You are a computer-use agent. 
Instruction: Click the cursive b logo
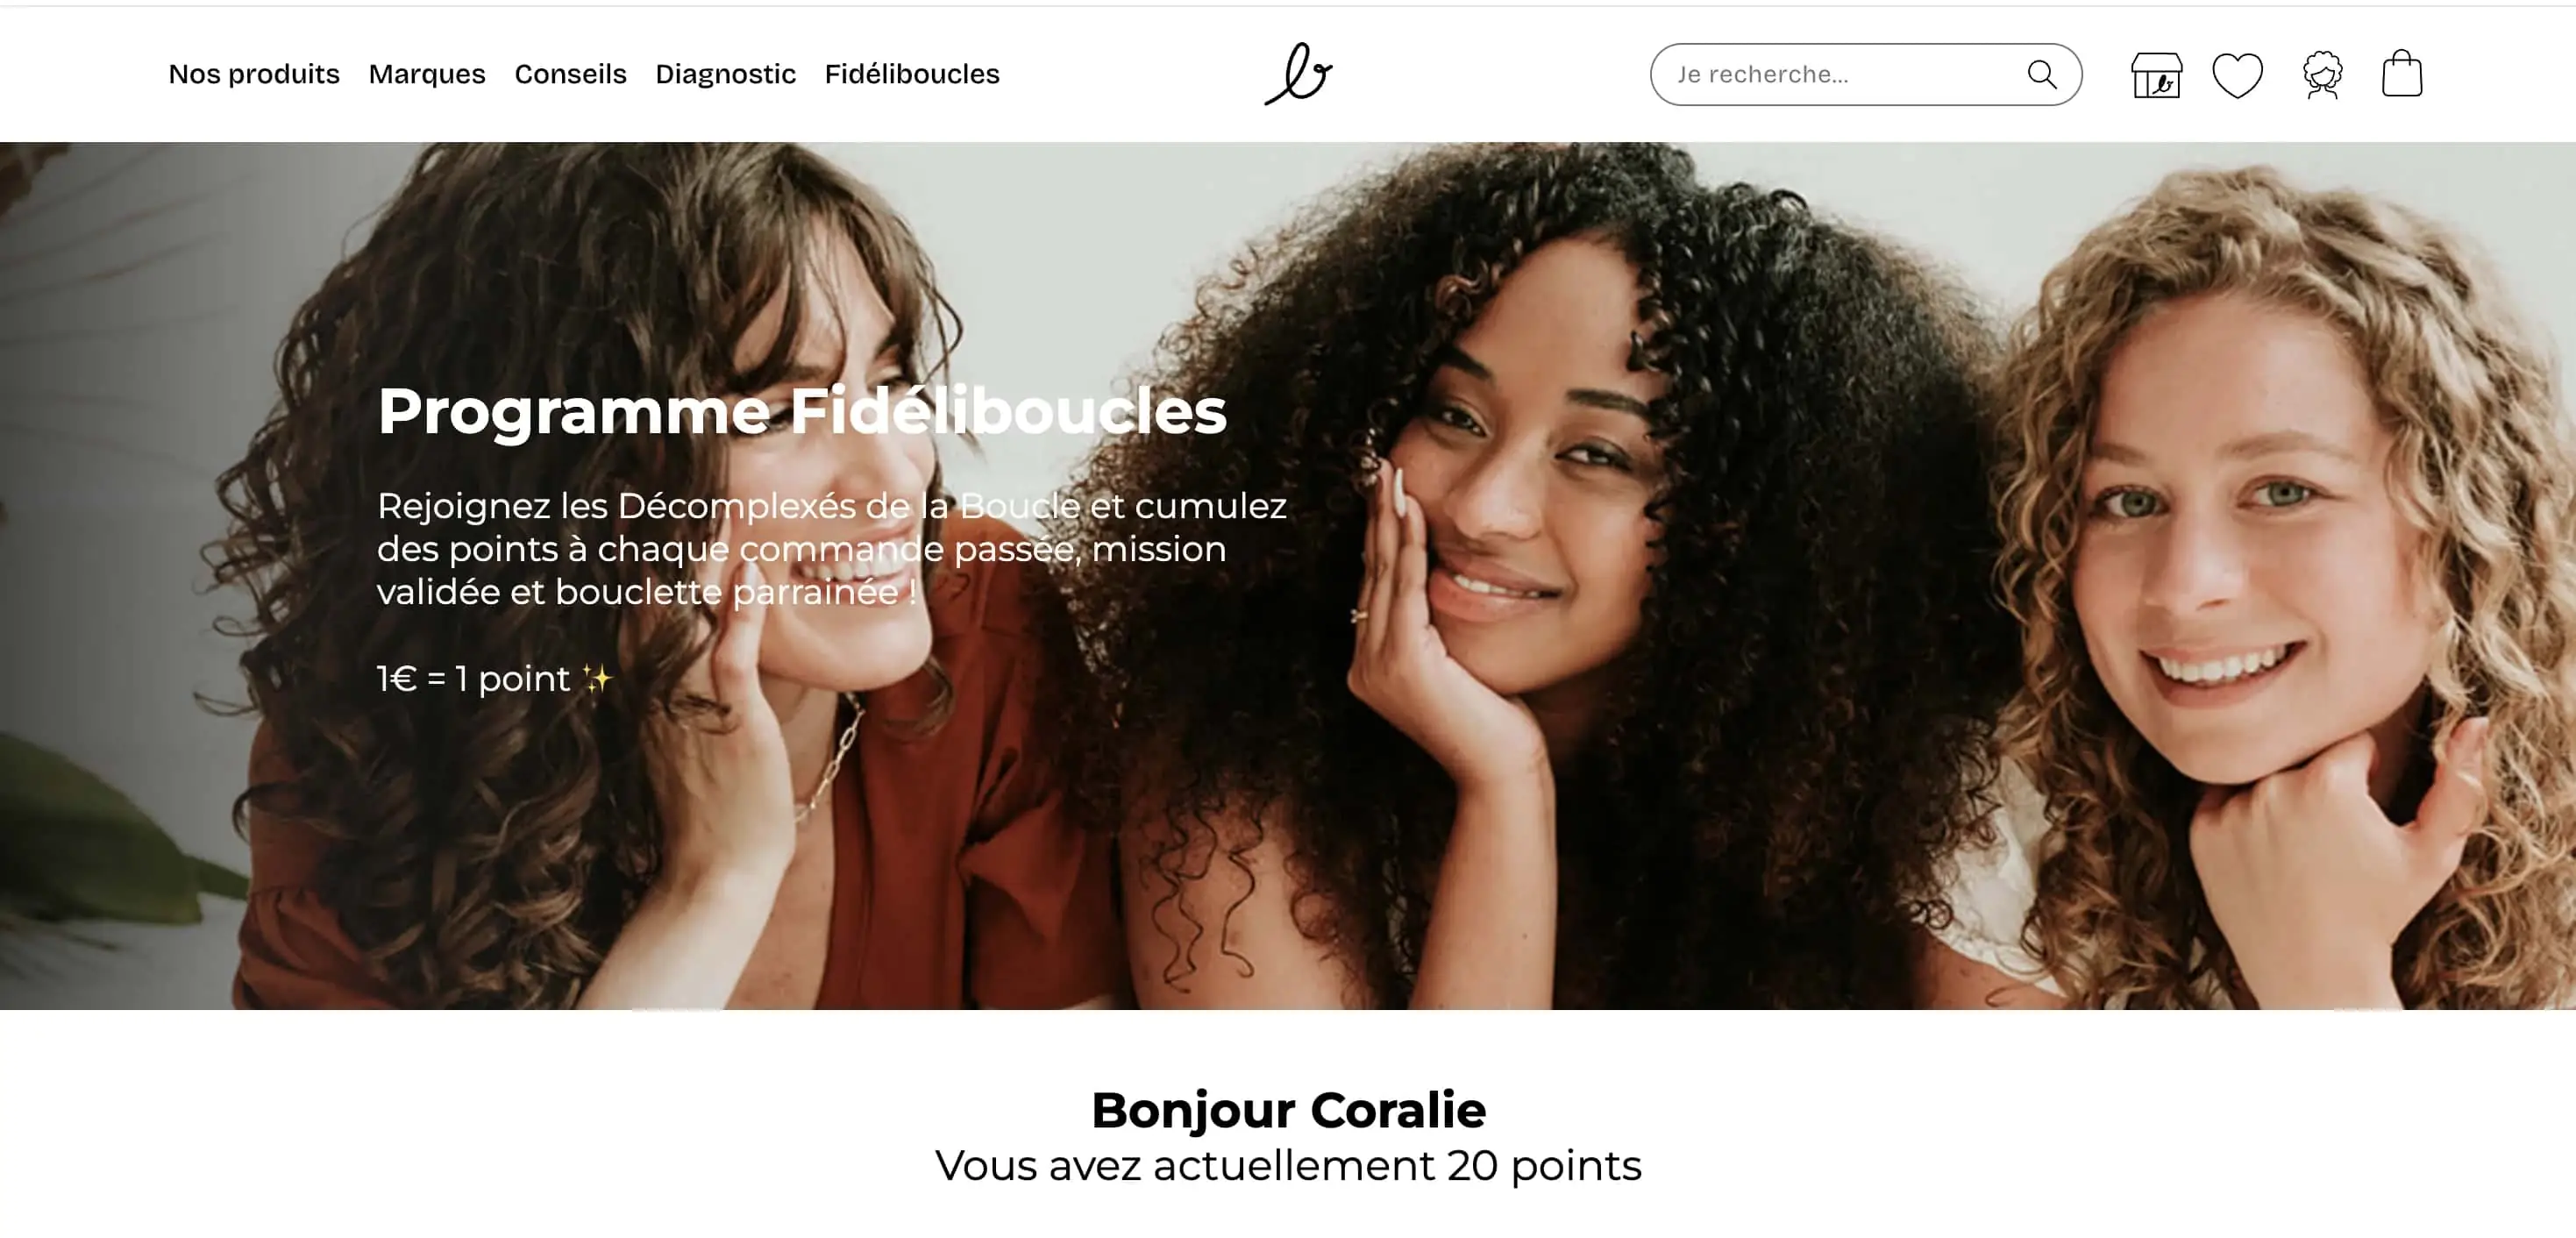(1298, 74)
